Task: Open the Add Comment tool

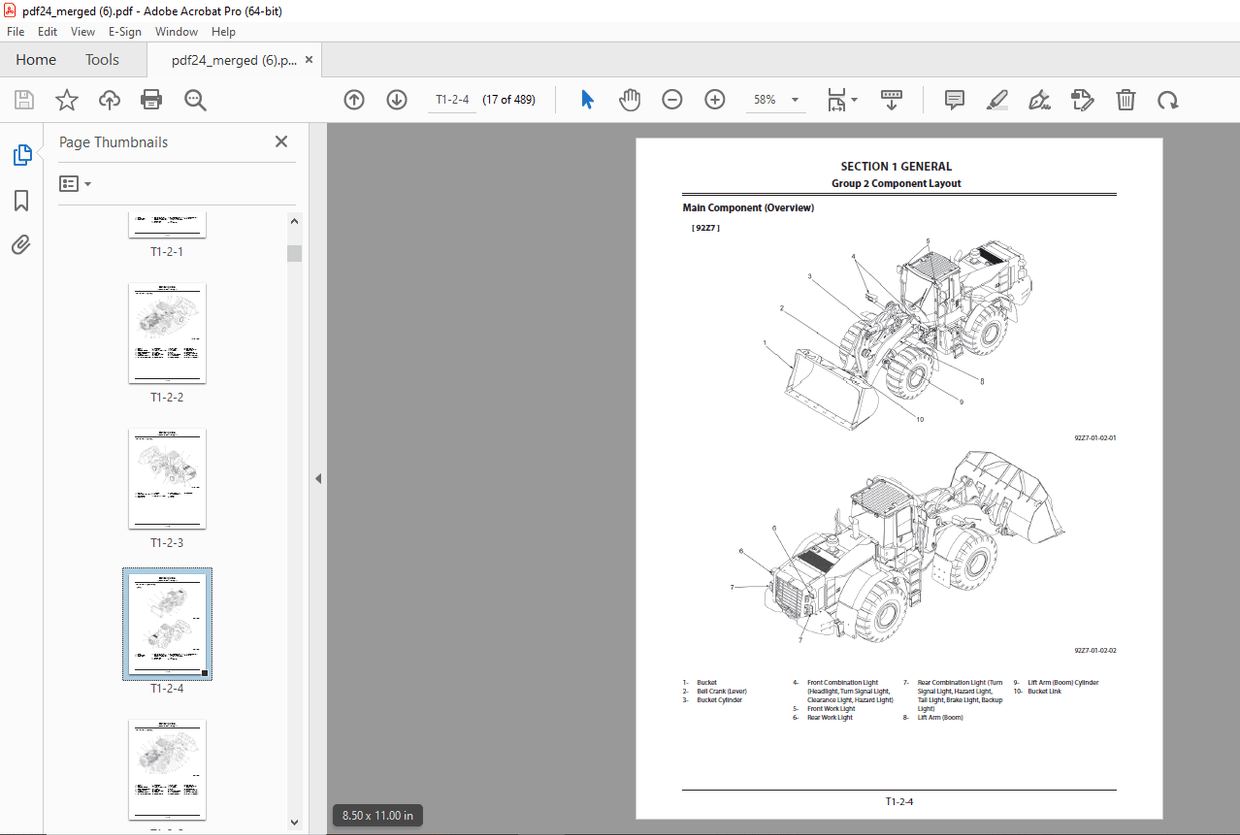Action: (954, 99)
